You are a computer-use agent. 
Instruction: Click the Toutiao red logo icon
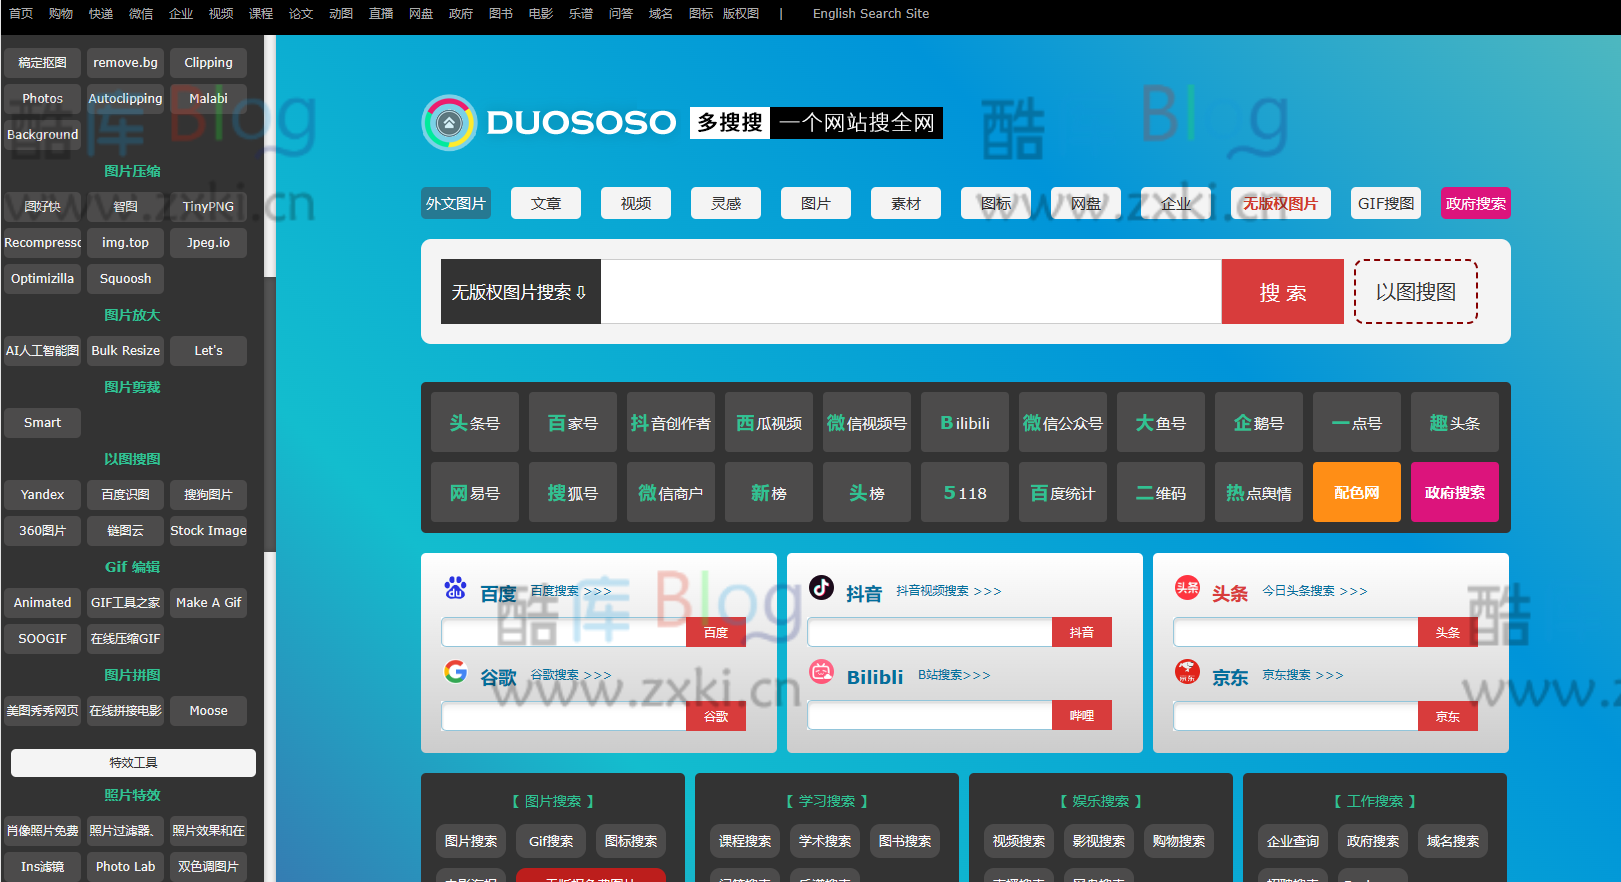point(1187,588)
